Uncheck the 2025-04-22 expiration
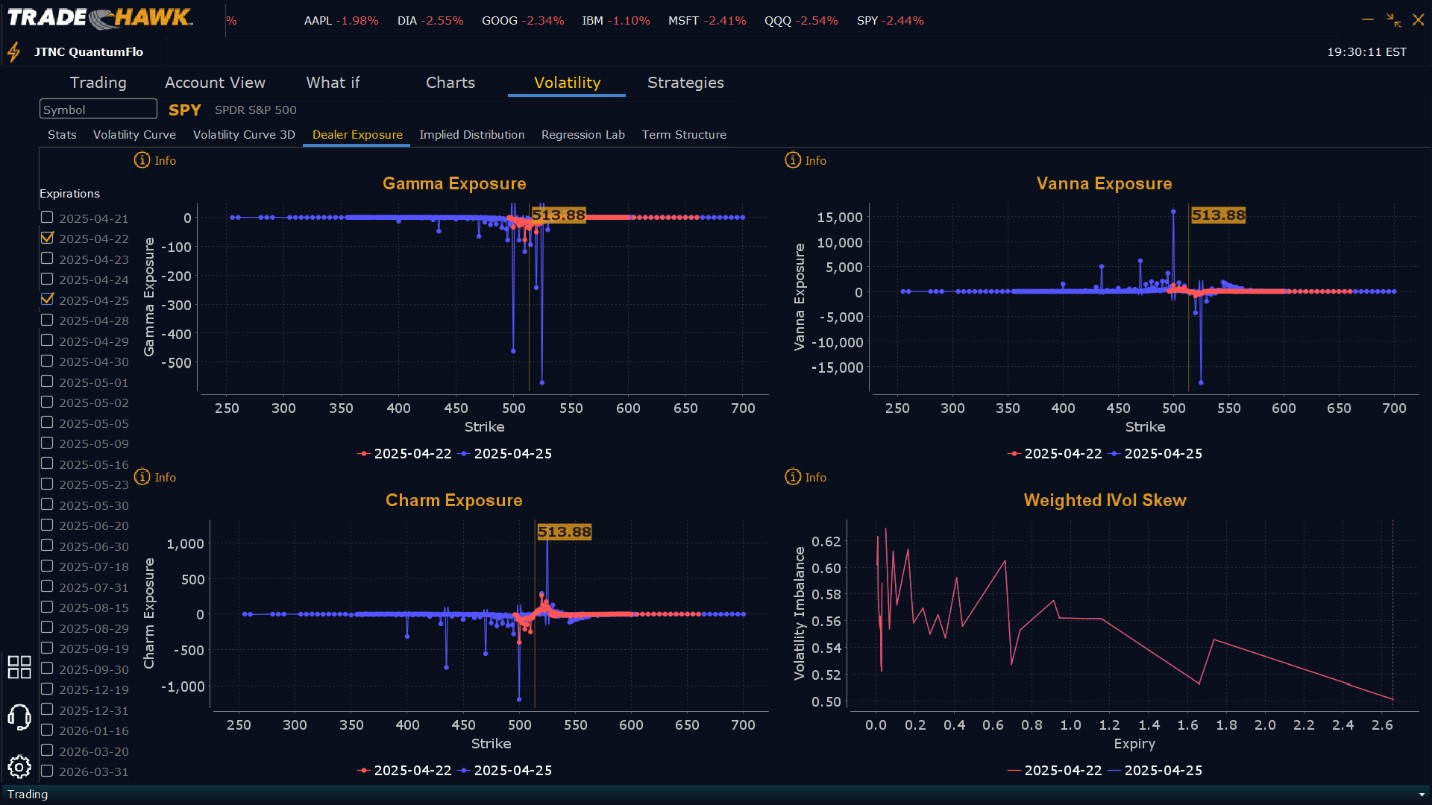The width and height of the screenshot is (1432, 805). [x=47, y=238]
